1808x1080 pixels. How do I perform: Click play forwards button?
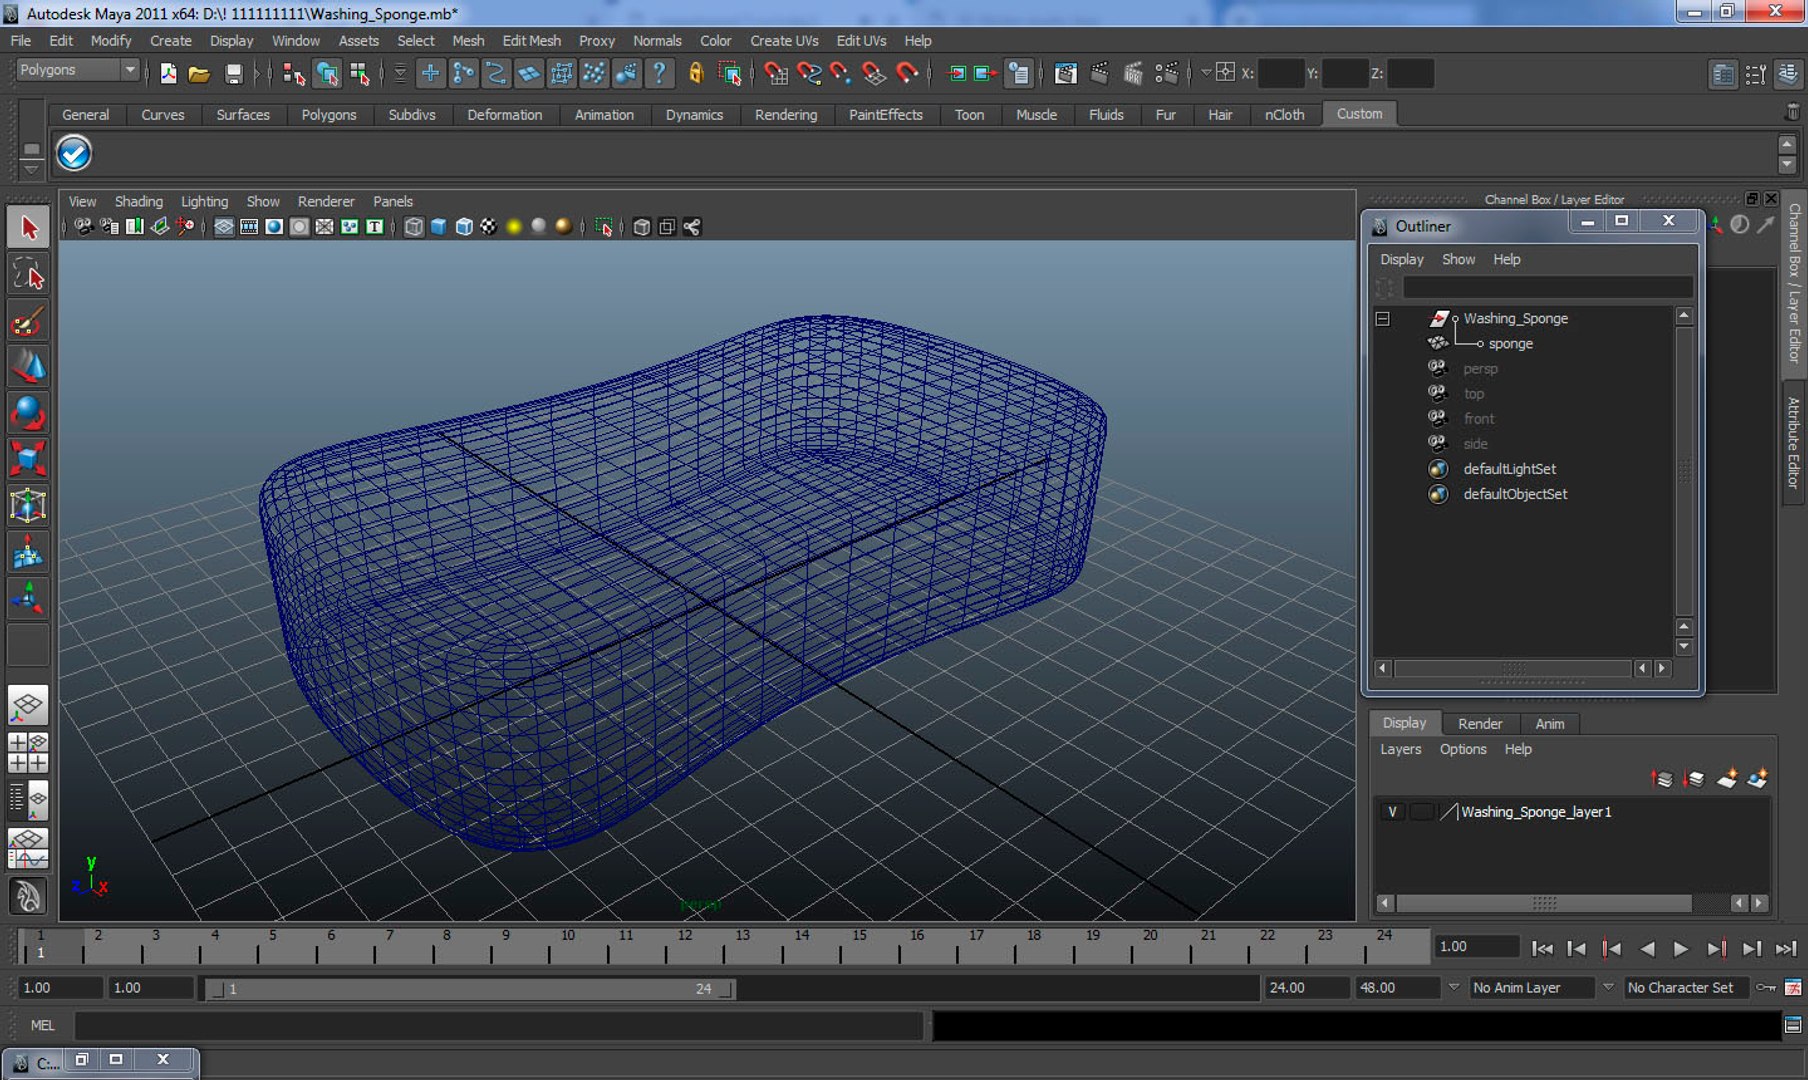pyautogui.click(x=1681, y=948)
